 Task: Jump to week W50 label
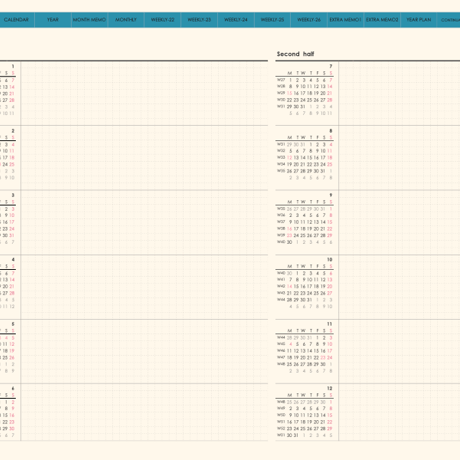pyautogui.click(x=281, y=415)
